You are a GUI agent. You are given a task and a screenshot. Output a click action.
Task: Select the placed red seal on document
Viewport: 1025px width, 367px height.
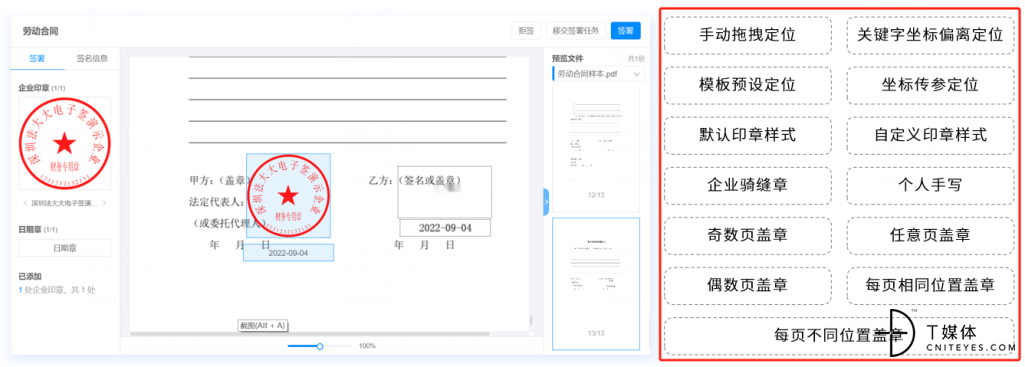point(288,196)
